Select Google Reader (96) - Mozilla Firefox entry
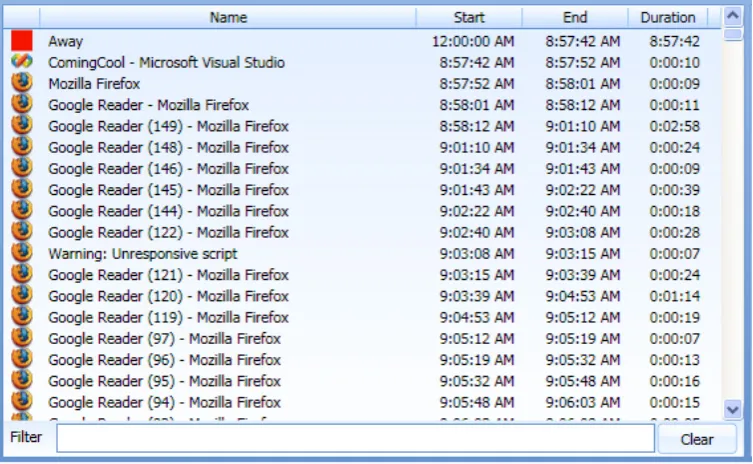This screenshot has width=753, height=464. point(164,359)
